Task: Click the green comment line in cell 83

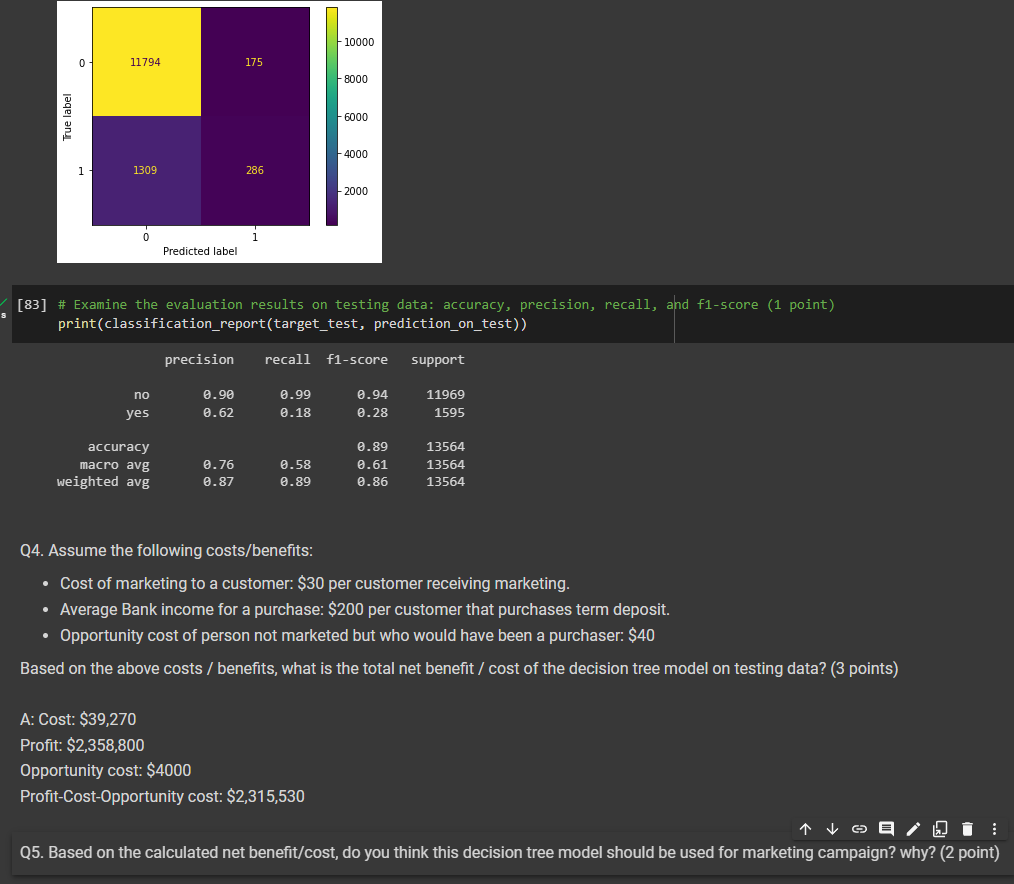Action: coord(446,305)
